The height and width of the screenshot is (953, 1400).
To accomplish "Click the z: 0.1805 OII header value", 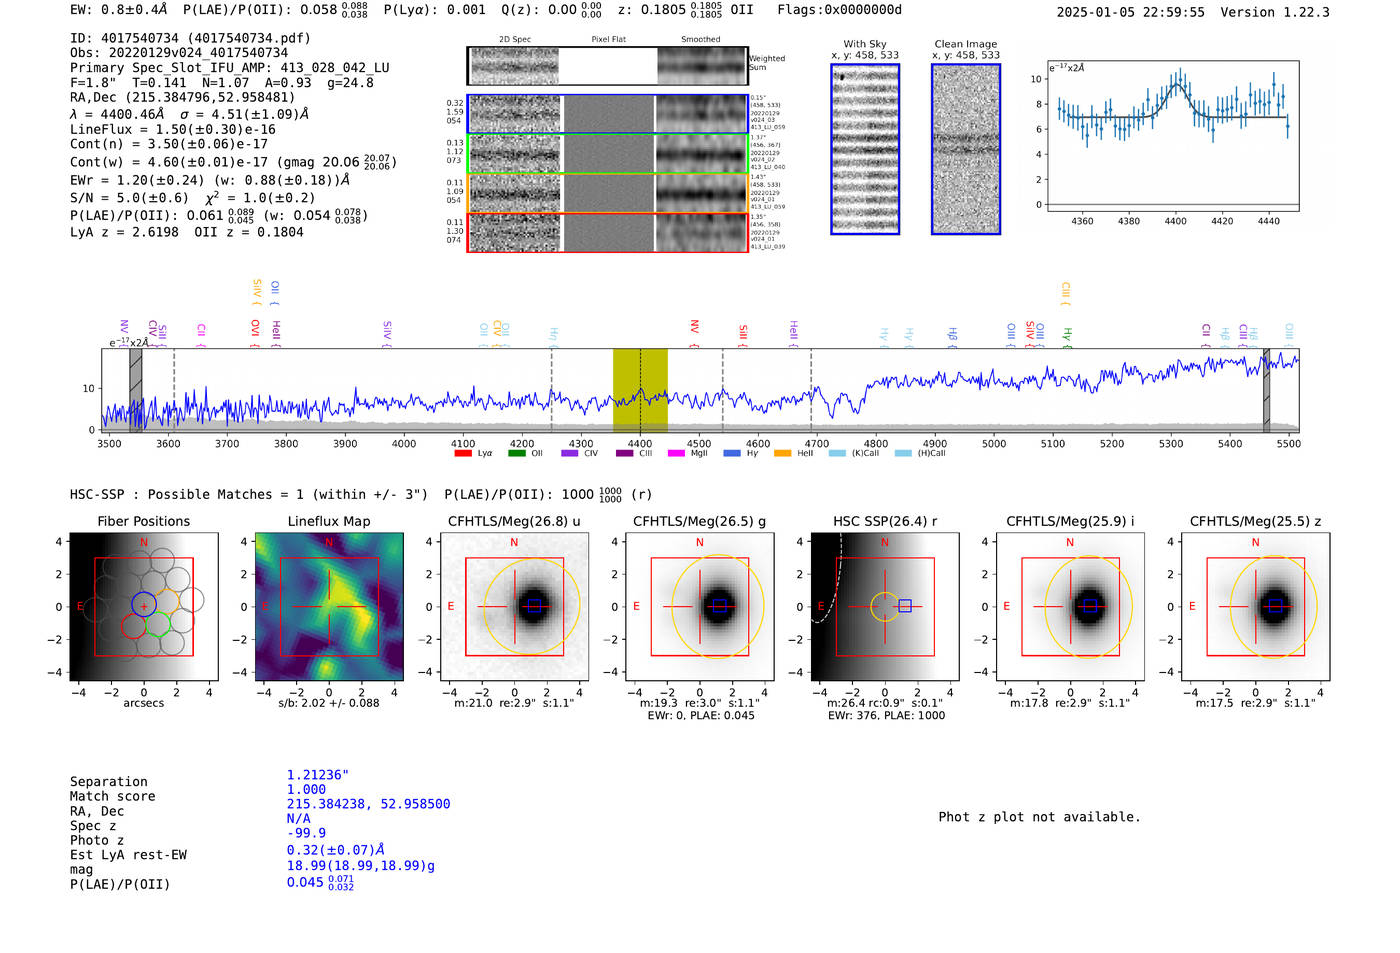I will pyautogui.click(x=685, y=10).
